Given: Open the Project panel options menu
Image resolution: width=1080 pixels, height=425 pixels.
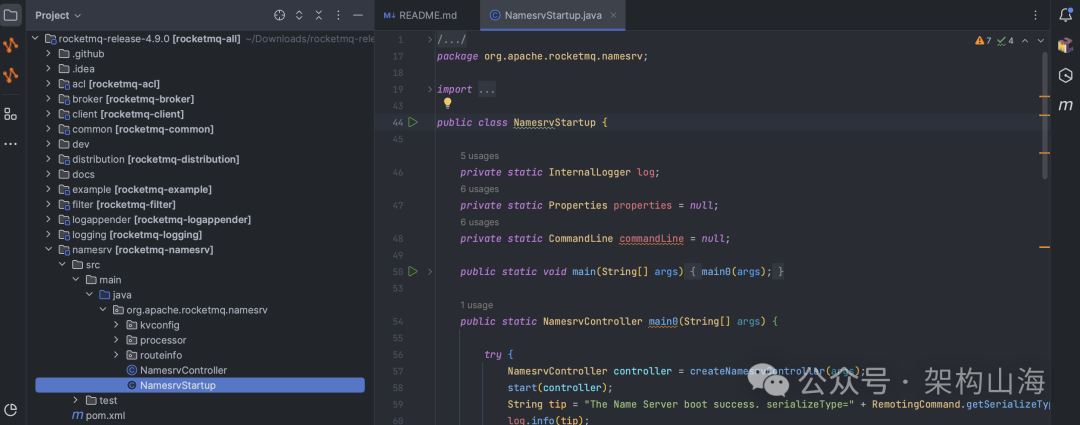Looking at the screenshot, I should click(338, 15).
